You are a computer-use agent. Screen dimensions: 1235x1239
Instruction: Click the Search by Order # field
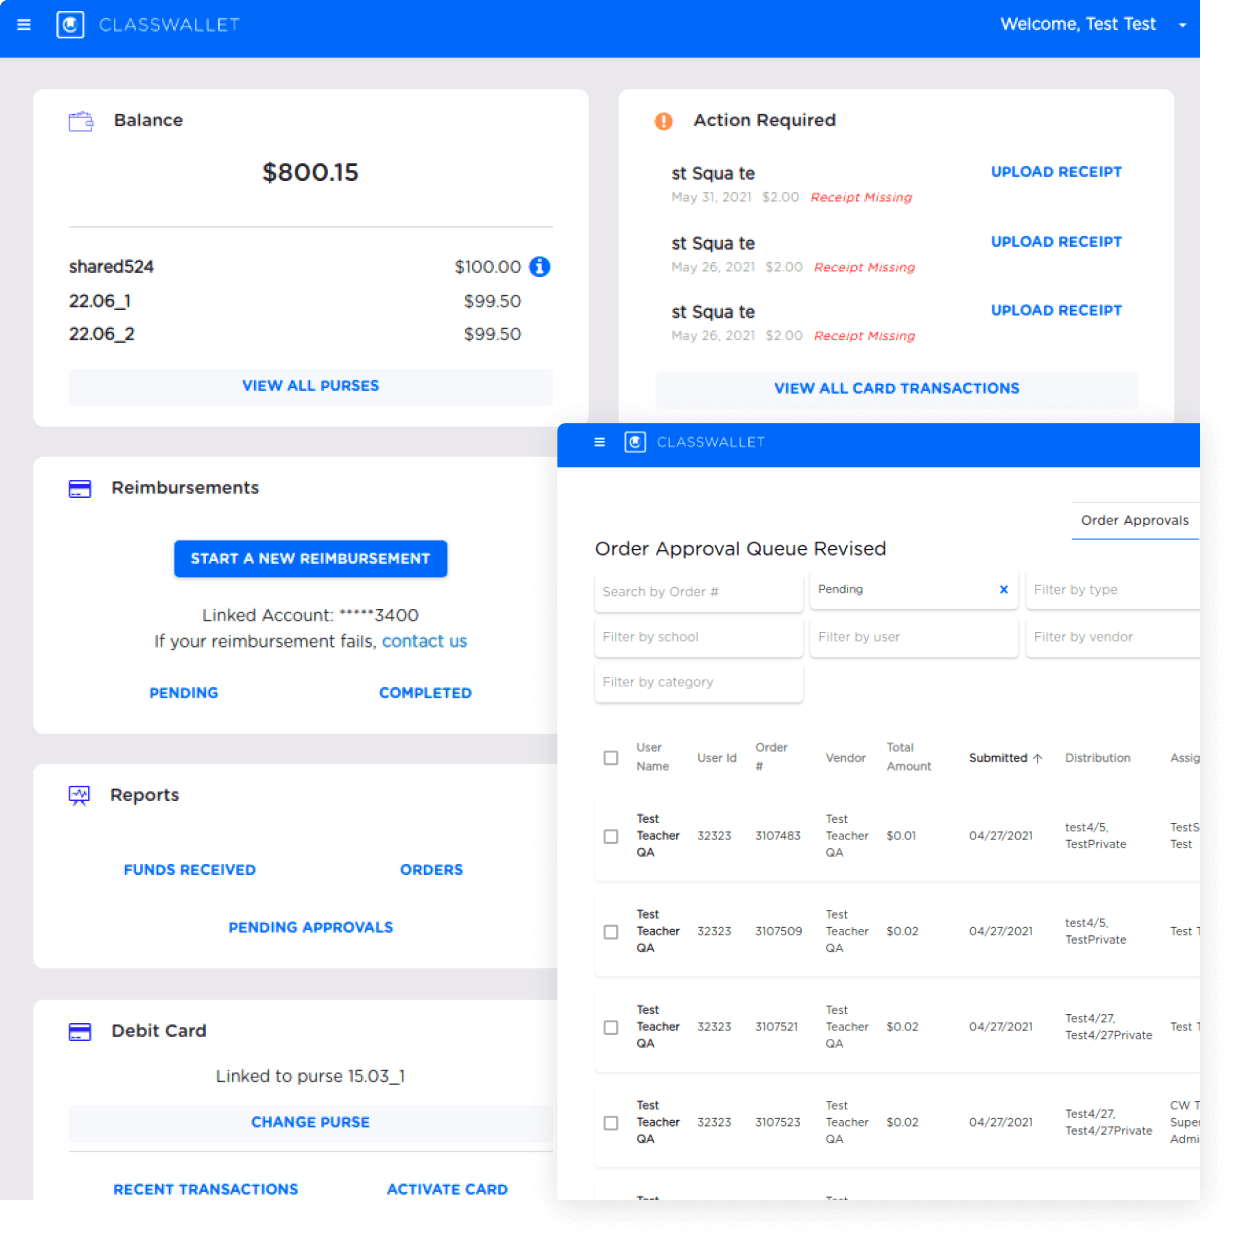coord(698,592)
